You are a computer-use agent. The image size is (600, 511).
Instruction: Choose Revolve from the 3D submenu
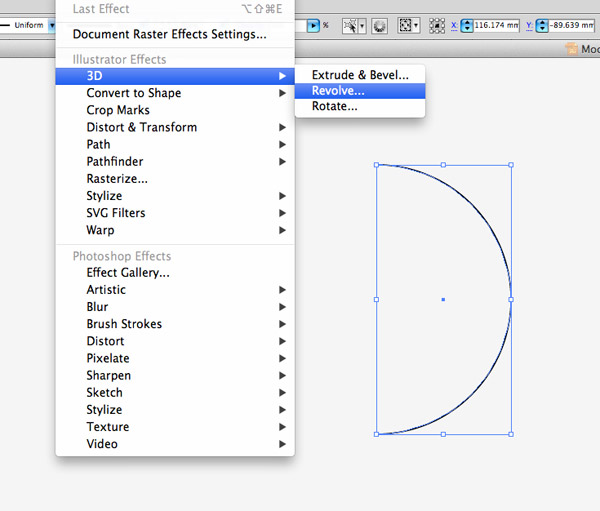point(338,90)
